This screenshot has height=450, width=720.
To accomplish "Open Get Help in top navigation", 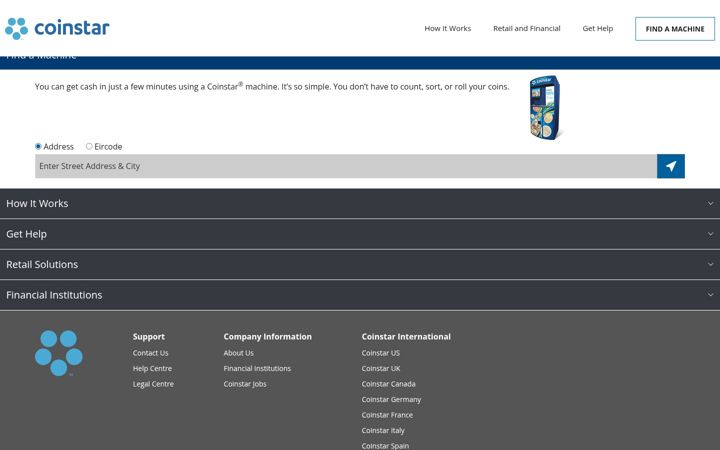I will pyautogui.click(x=598, y=28).
